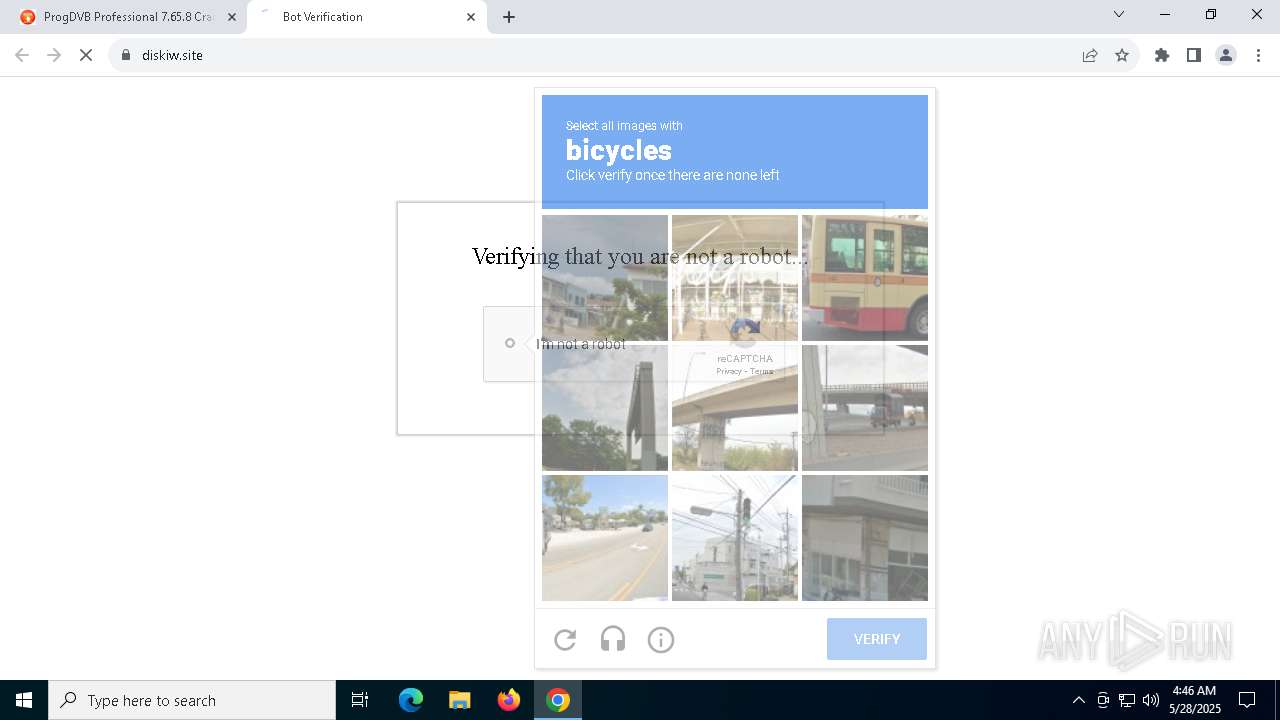Open the Windows Start menu
The image size is (1280, 720).
pos(24,700)
